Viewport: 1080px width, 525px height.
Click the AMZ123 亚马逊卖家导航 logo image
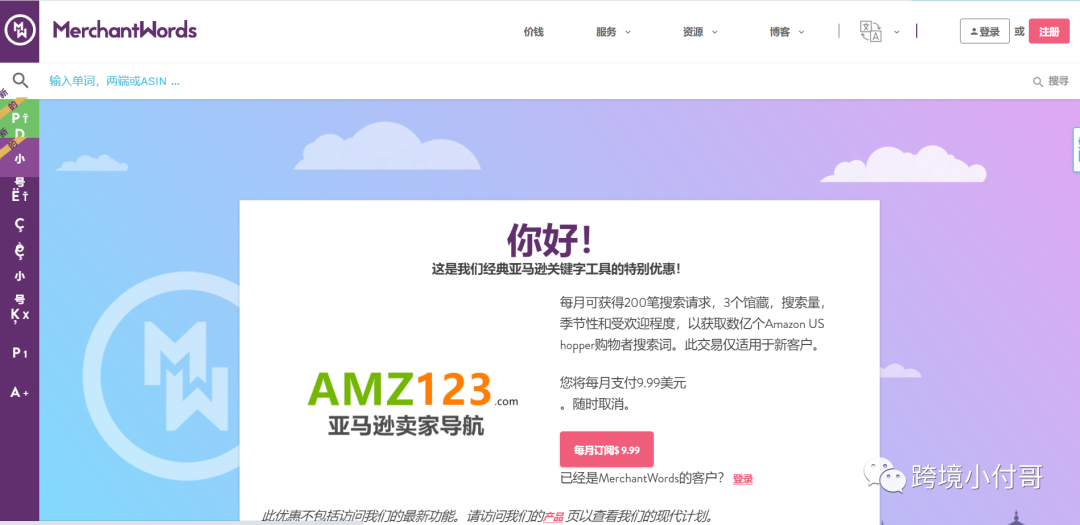411,403
